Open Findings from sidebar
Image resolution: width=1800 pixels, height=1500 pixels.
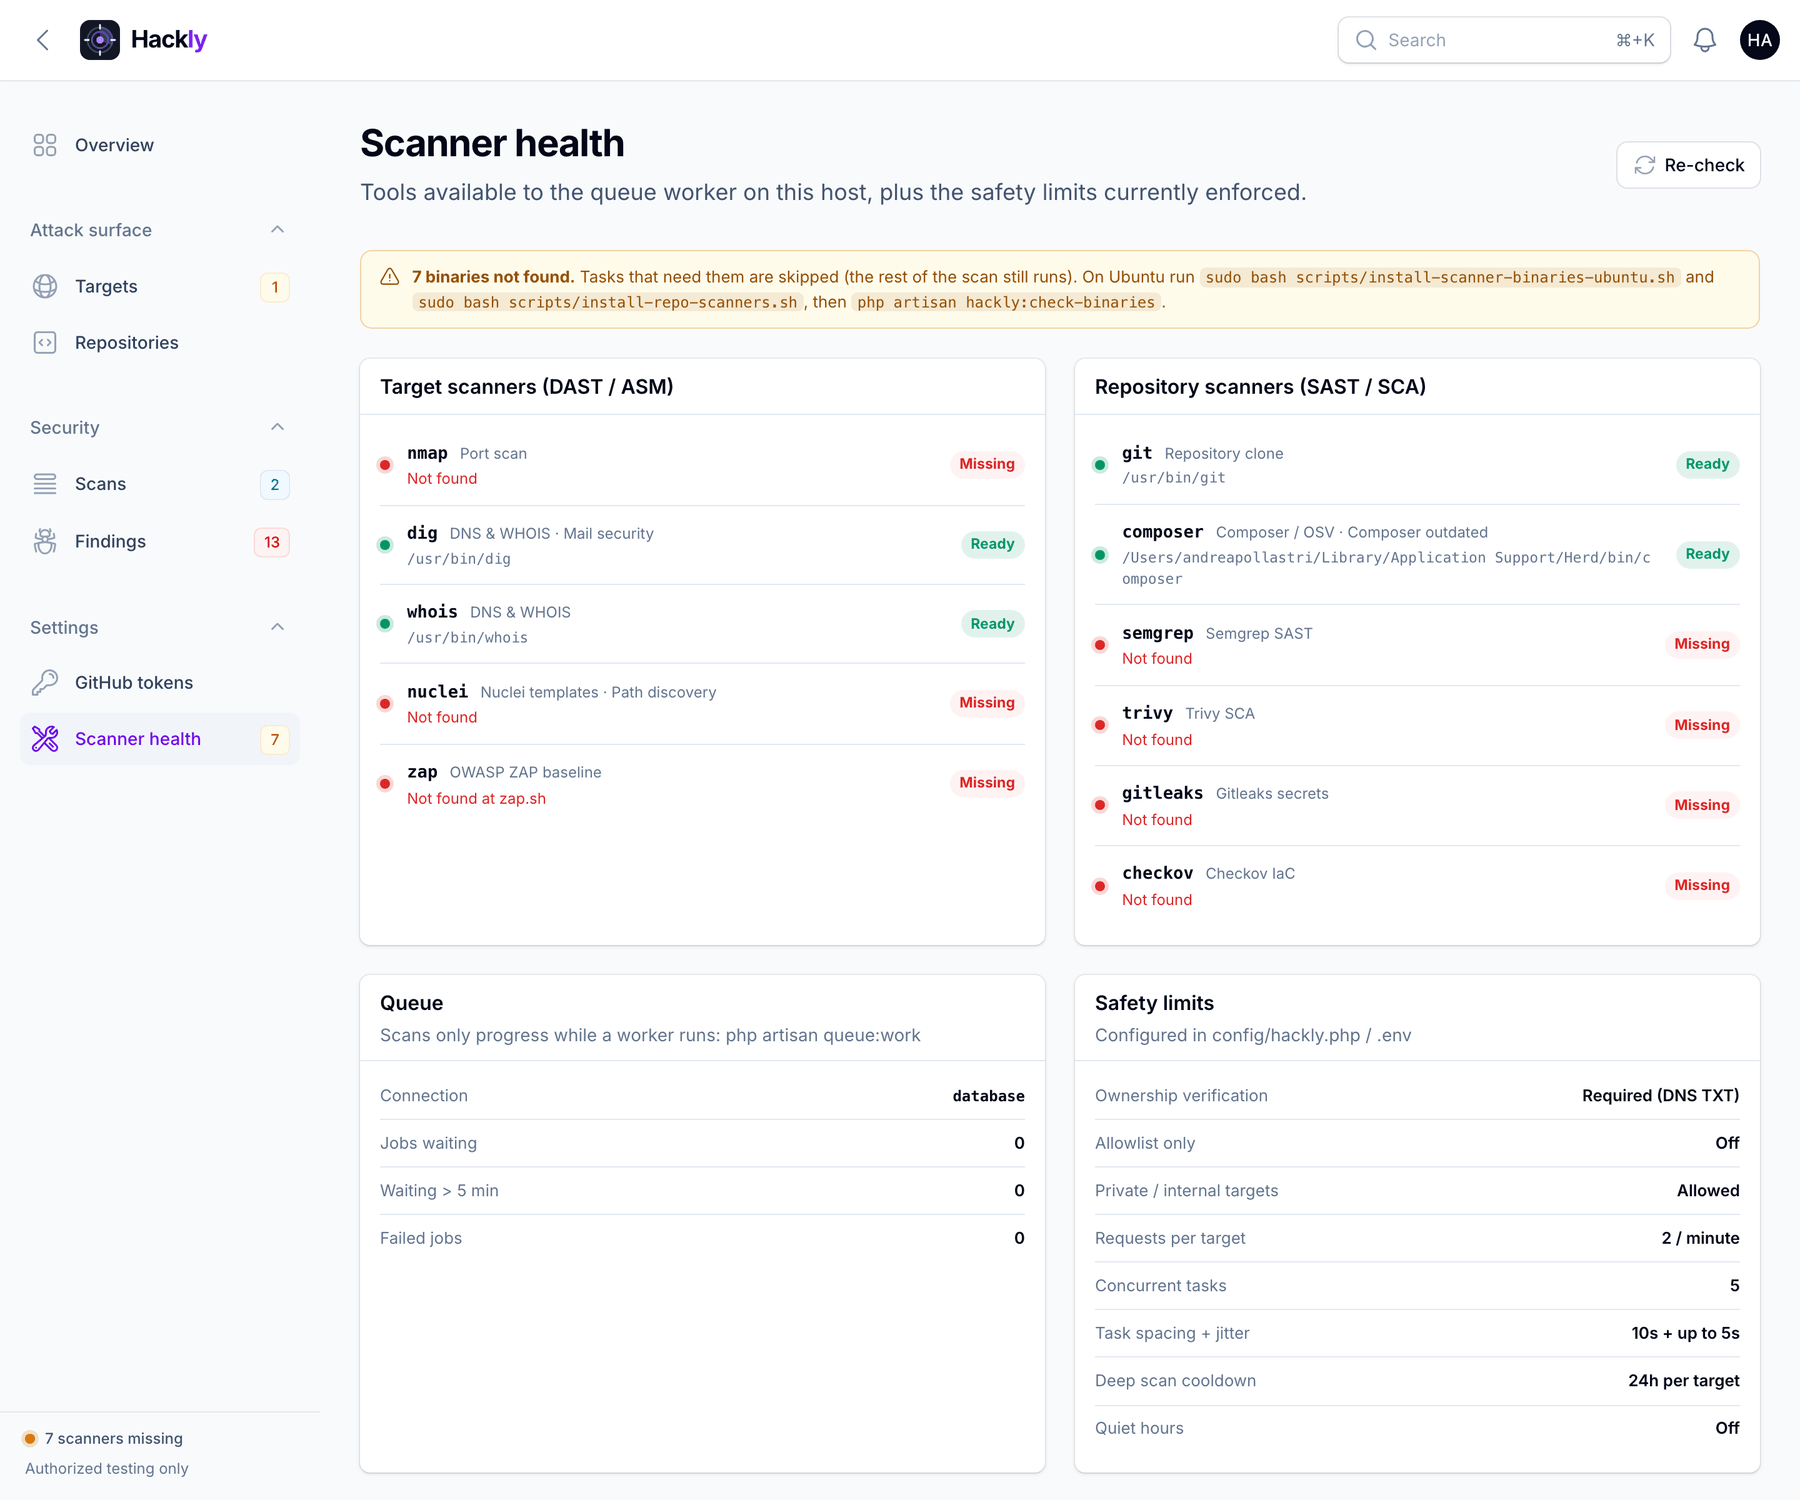click(x=160, y=541)
